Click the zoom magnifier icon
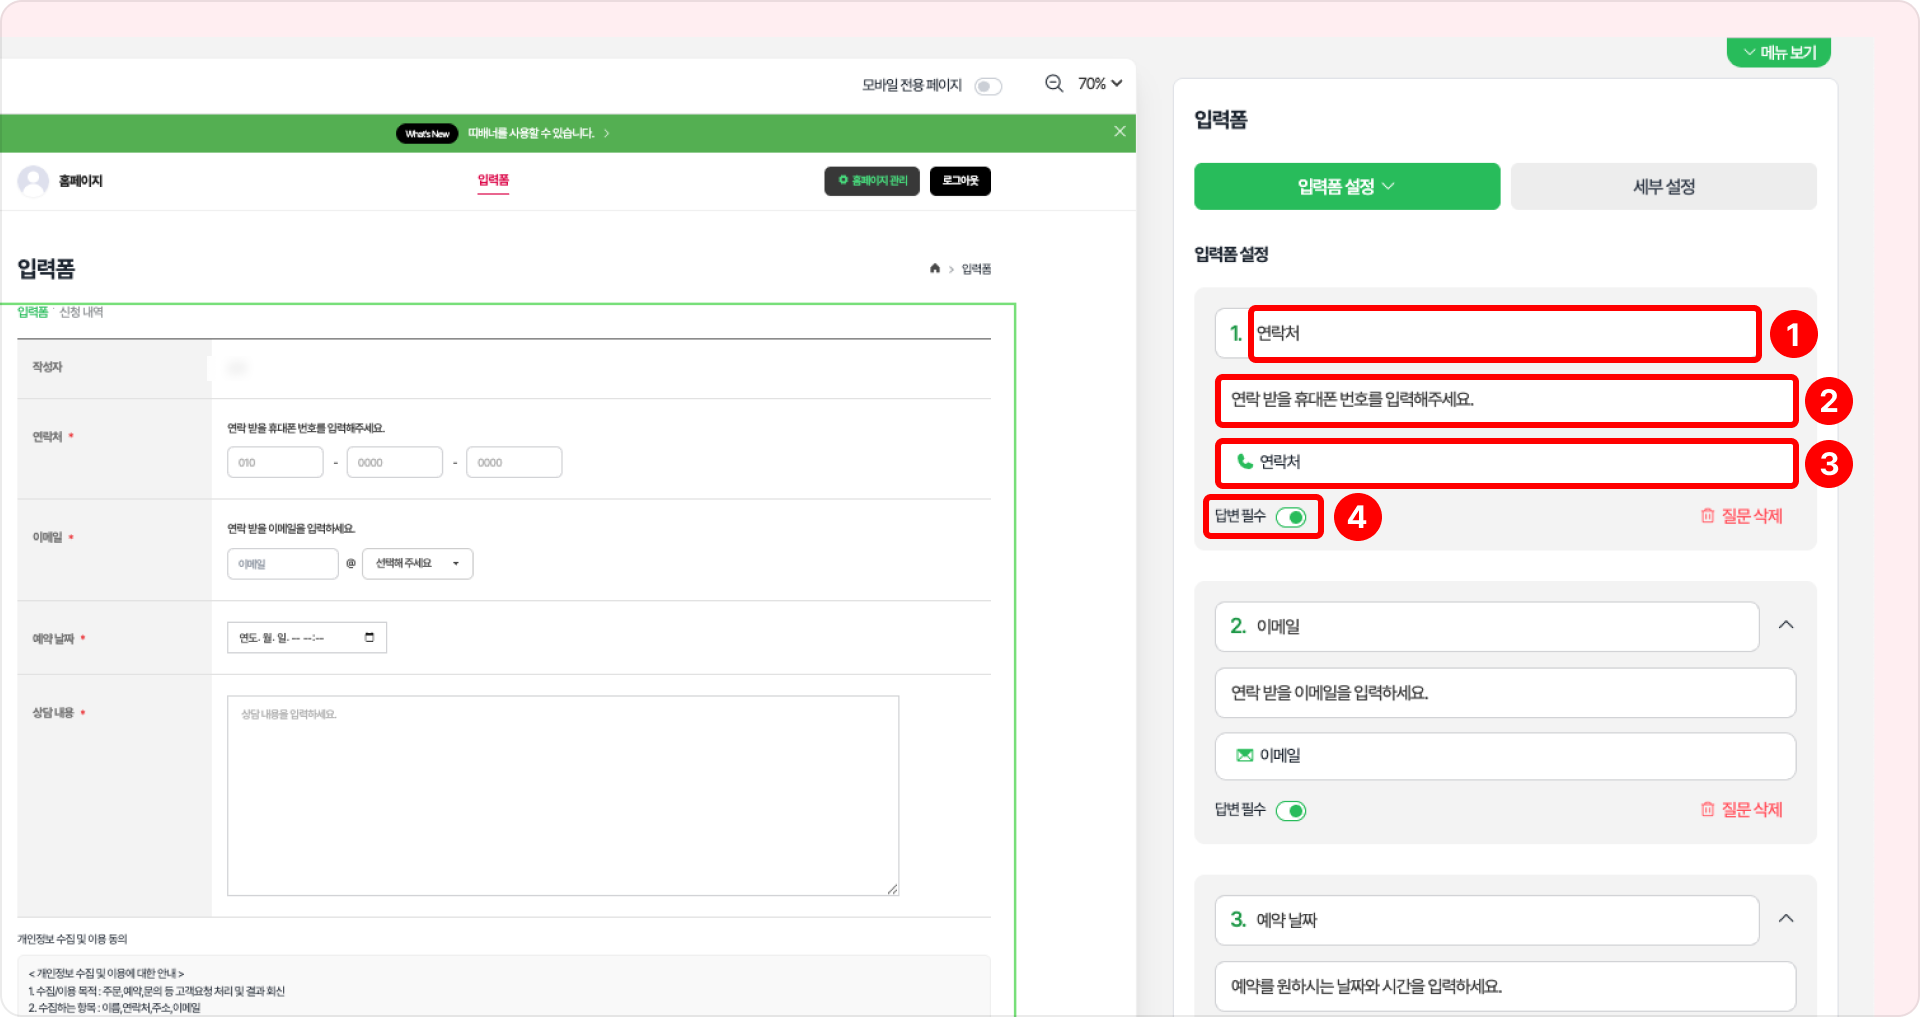1920x1017 pixels. [x=1054, y=84]
